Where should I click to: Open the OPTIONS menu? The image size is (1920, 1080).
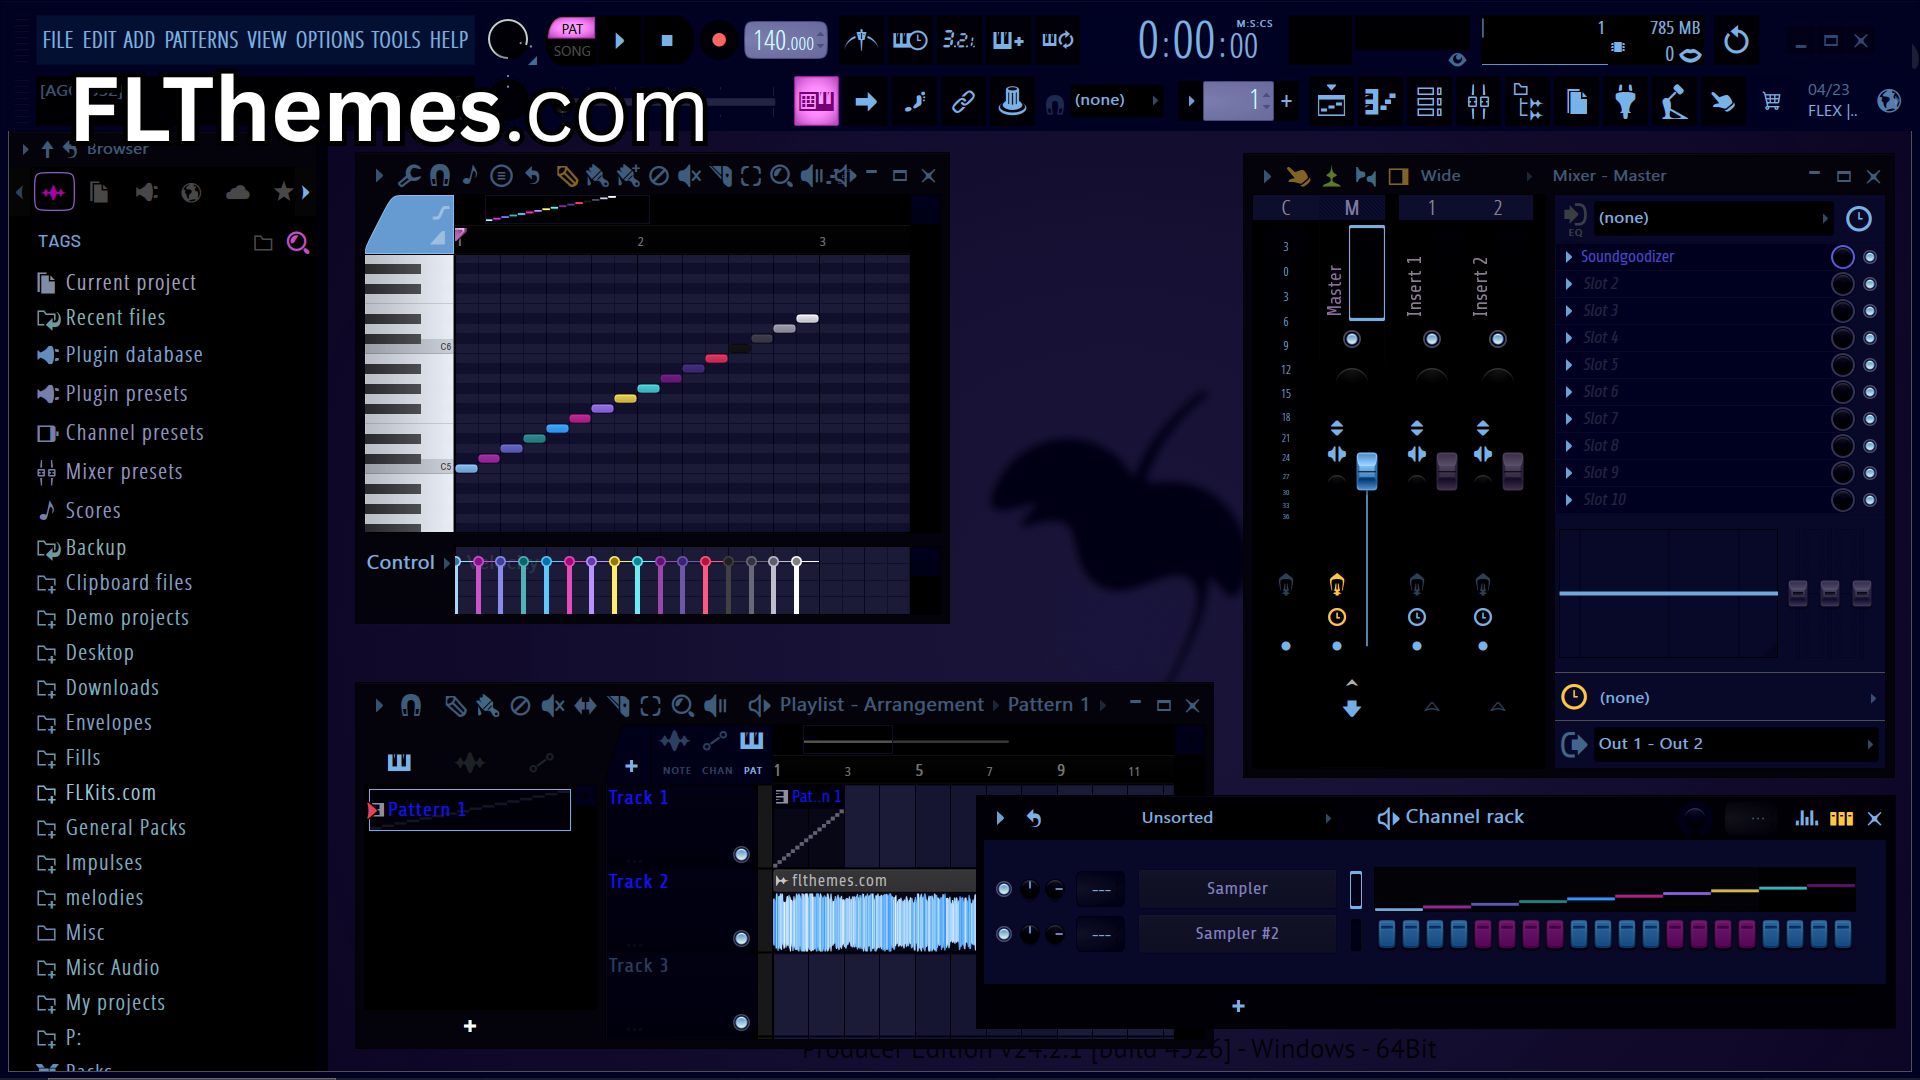coord(330,40)
